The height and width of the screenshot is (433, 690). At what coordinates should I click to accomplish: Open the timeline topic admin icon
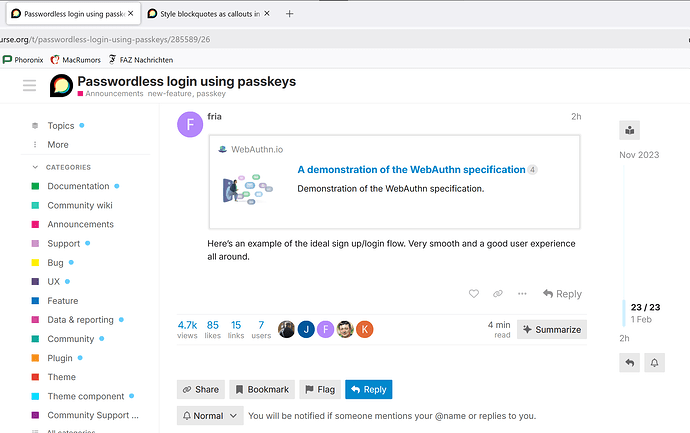(629, 130)
